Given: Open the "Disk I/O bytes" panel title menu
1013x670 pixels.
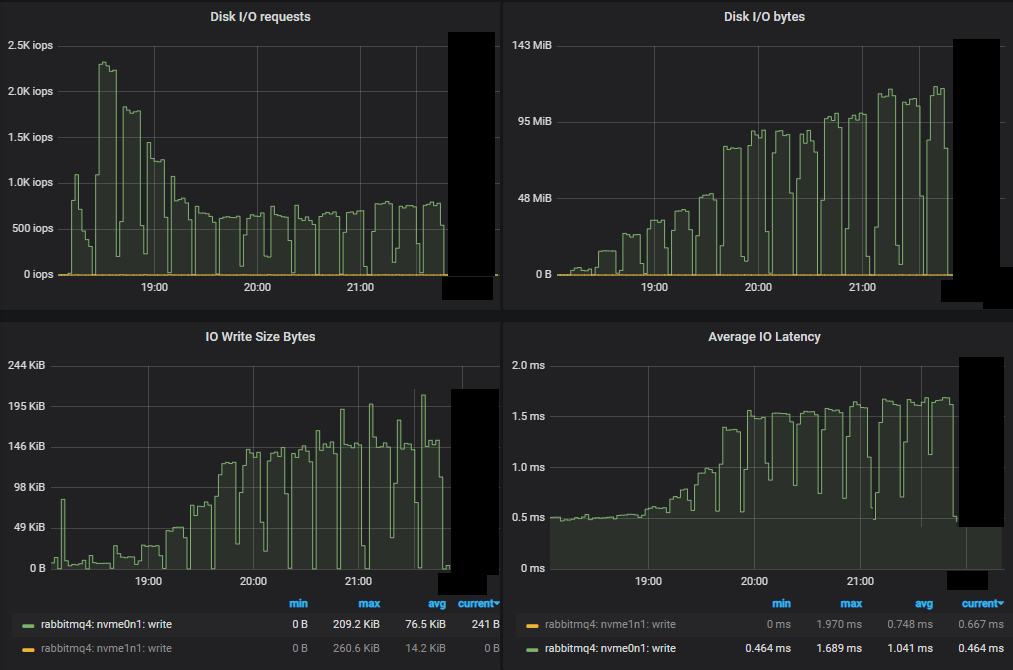Looking at the screenshot, I should pyautogui.click(x=763, y=16).
